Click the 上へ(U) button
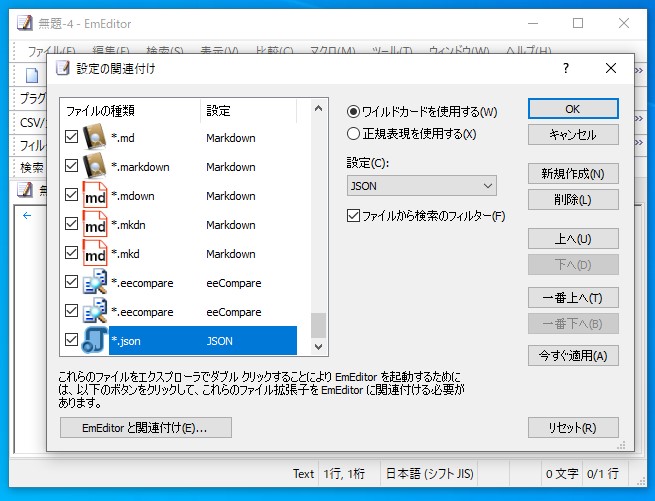This screenshot has width=655, height=501. click(573, 239)
